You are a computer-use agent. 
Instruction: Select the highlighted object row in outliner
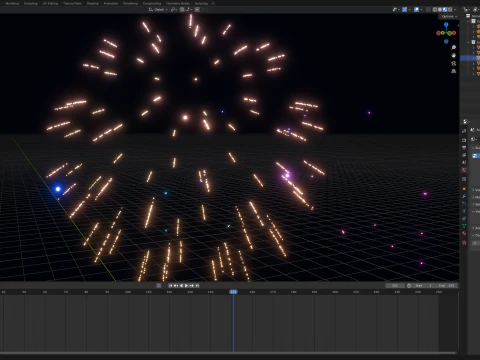pyautogui.click(x=470, y=58)
